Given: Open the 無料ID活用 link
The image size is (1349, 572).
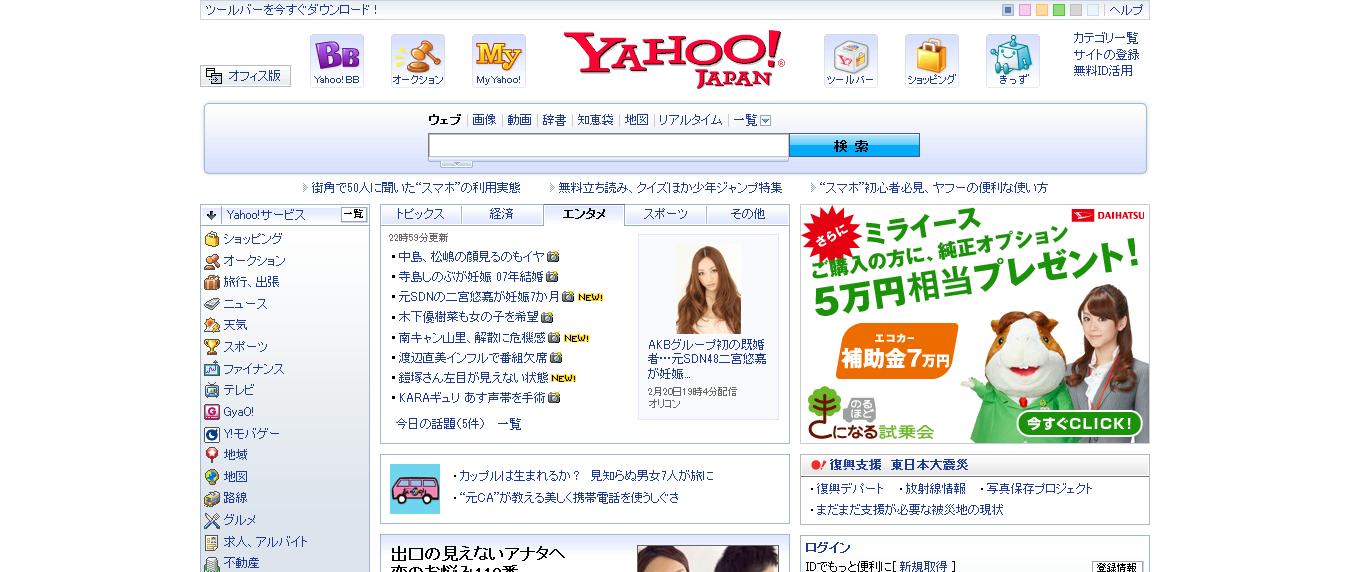Looking at the screenshot, I should (x=1103, y=70).
